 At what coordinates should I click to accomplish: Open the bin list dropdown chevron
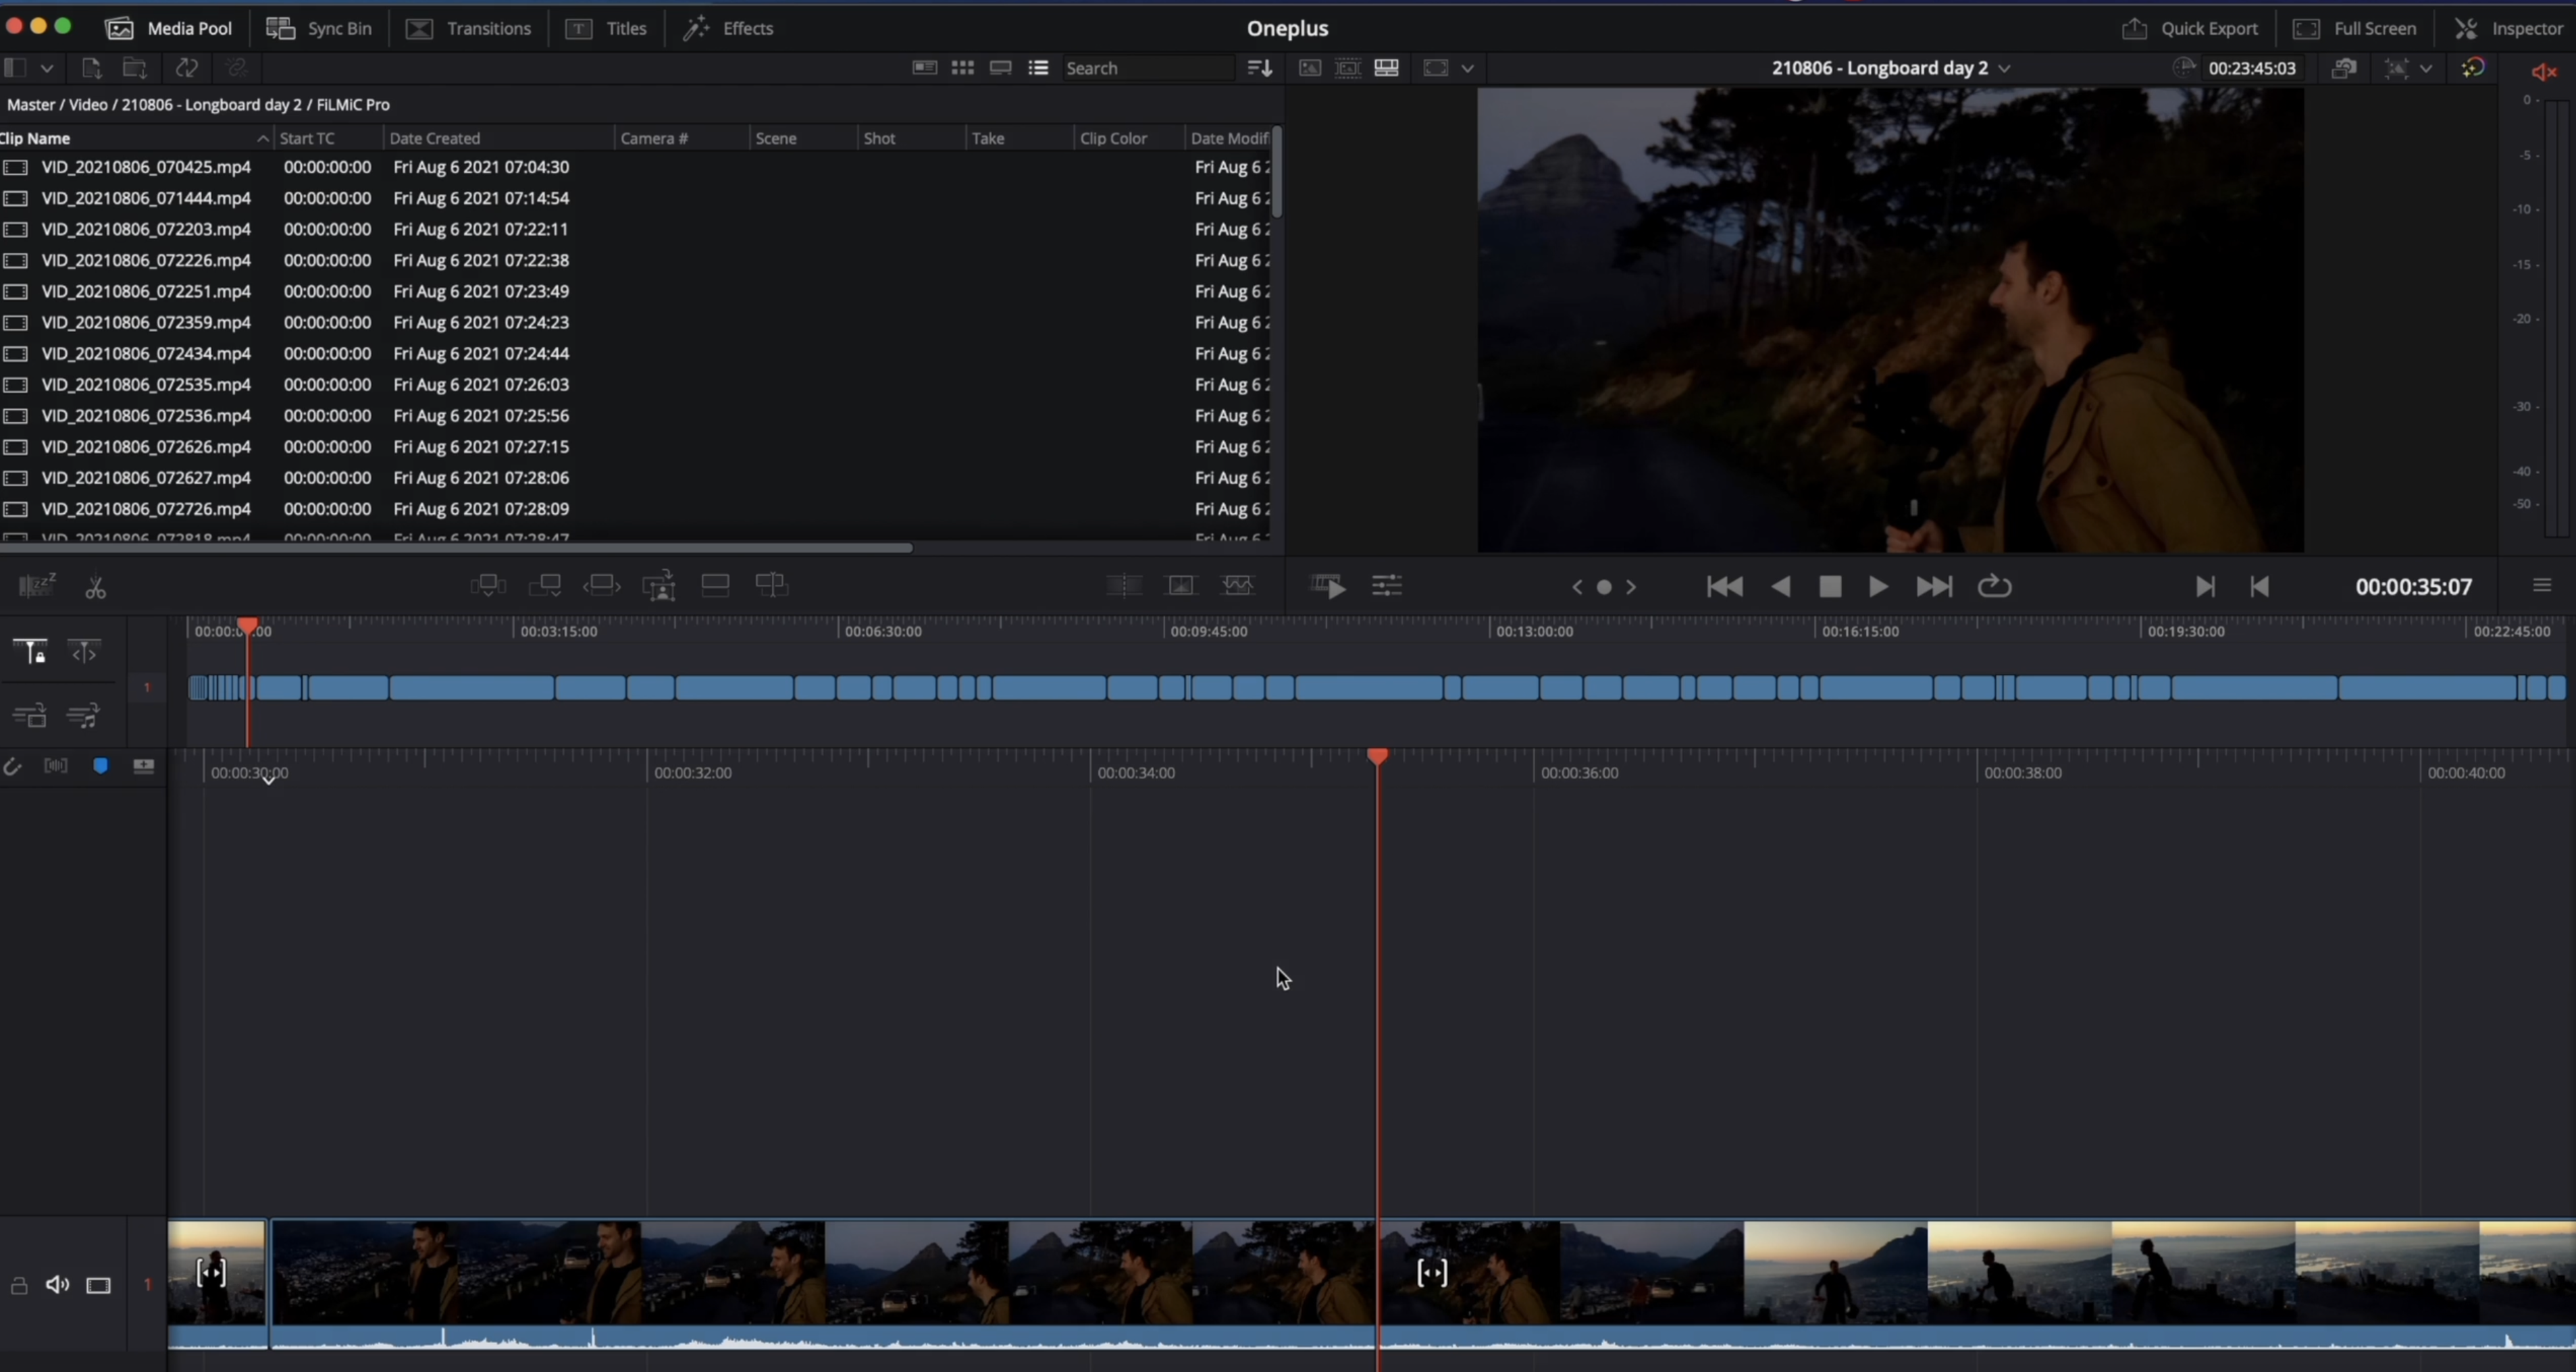[x=46, y=68]
